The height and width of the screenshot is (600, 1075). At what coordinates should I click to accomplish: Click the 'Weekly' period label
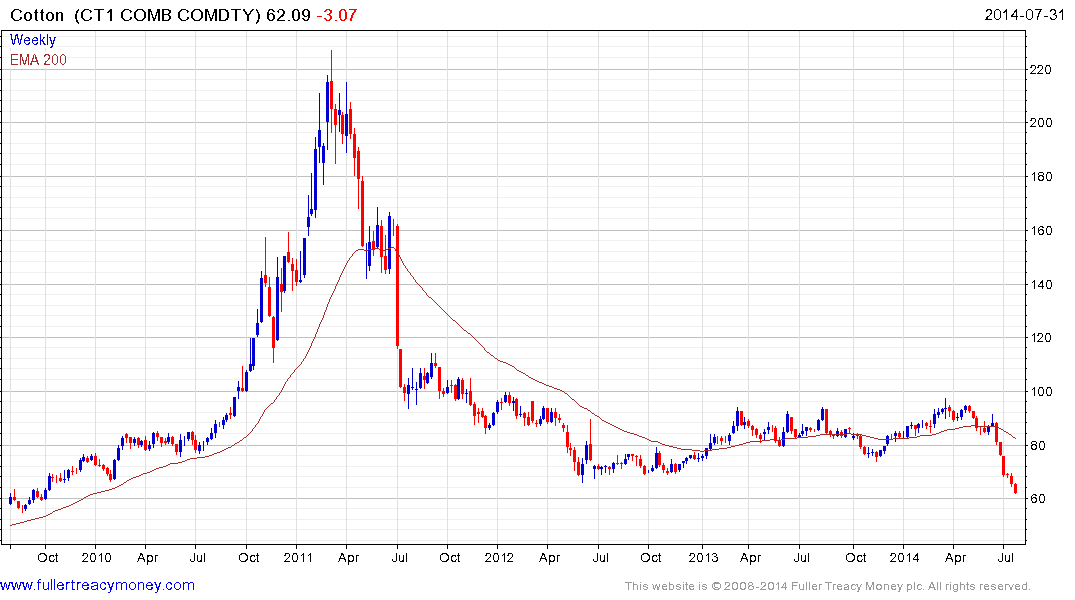[33, 40]
